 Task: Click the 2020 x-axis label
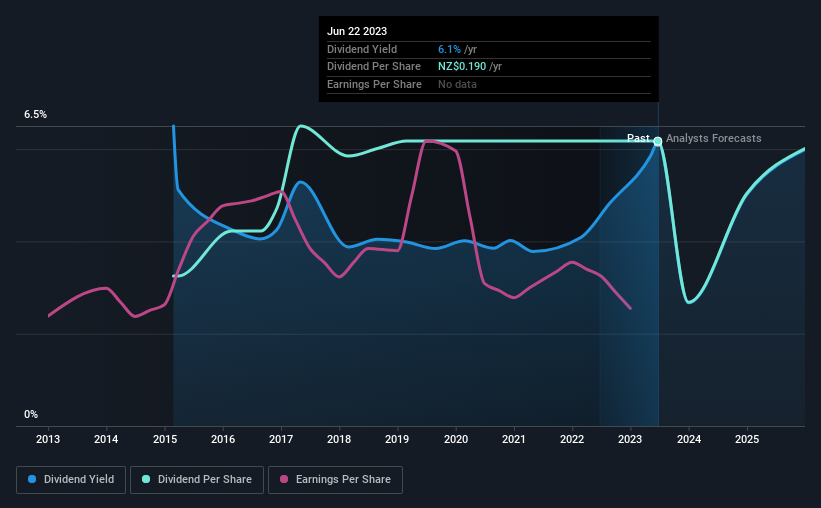tap(456, 439)
